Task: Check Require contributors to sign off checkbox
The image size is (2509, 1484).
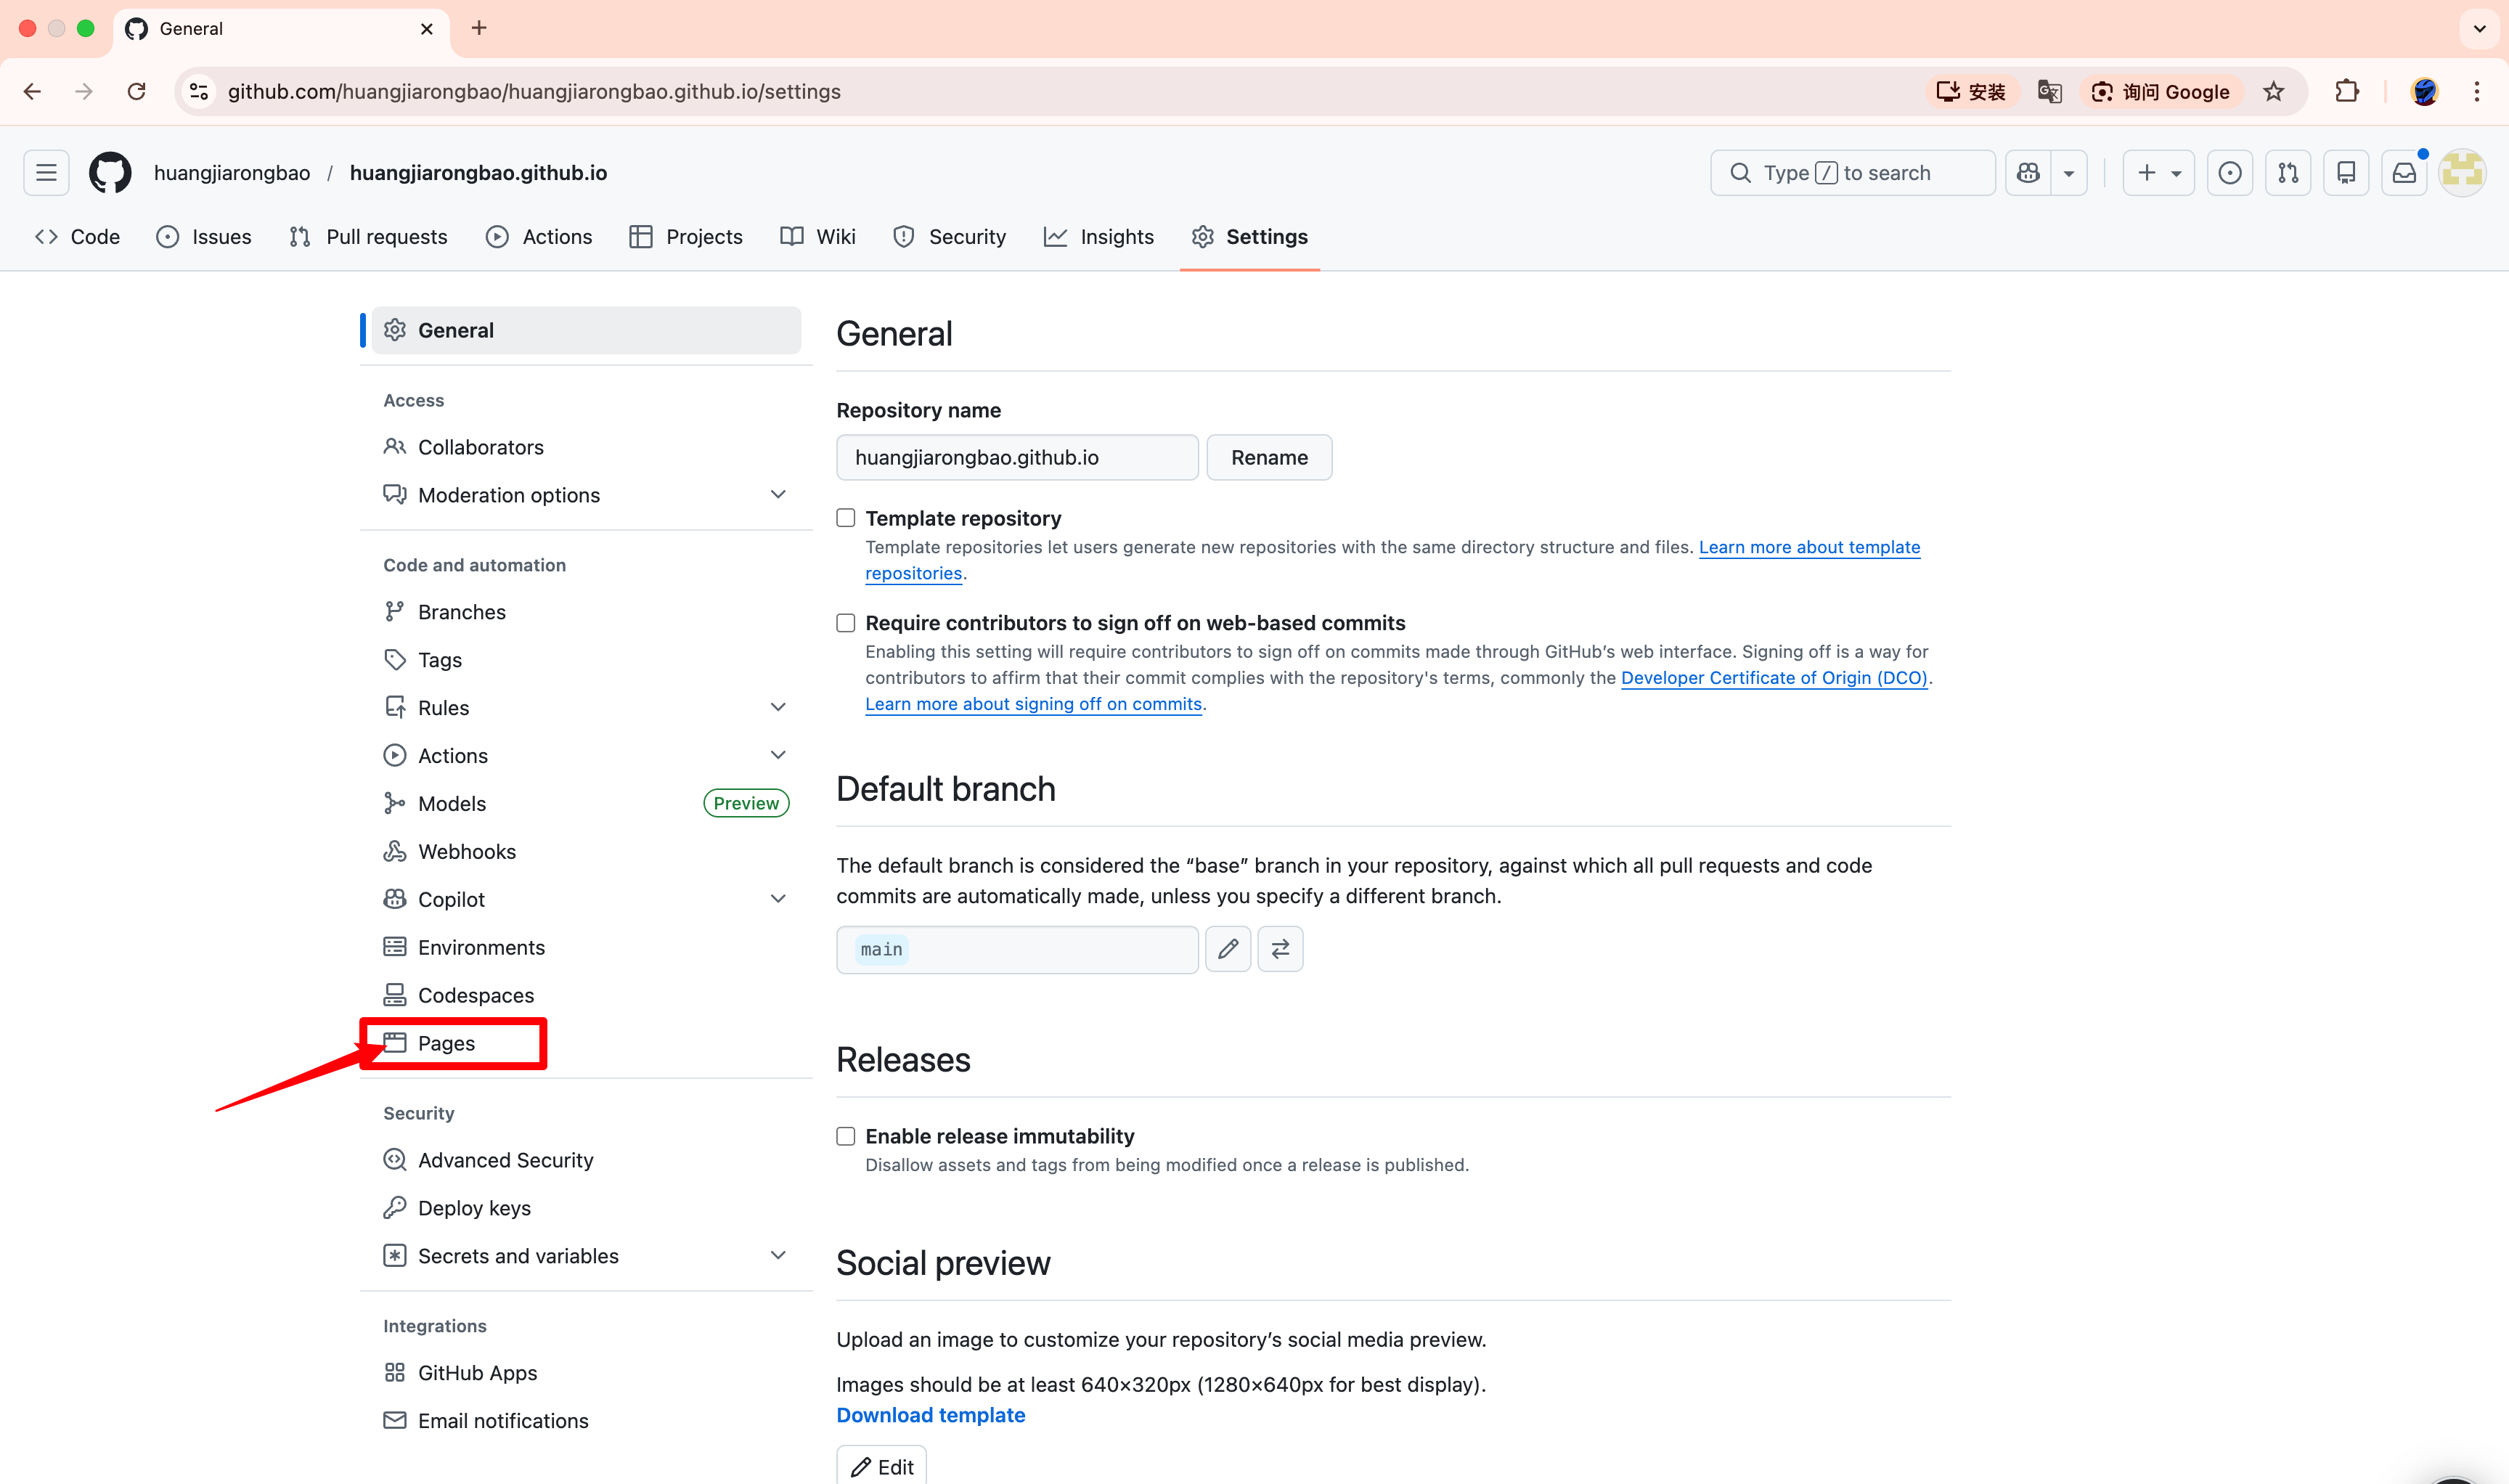Action: (846, 623)
